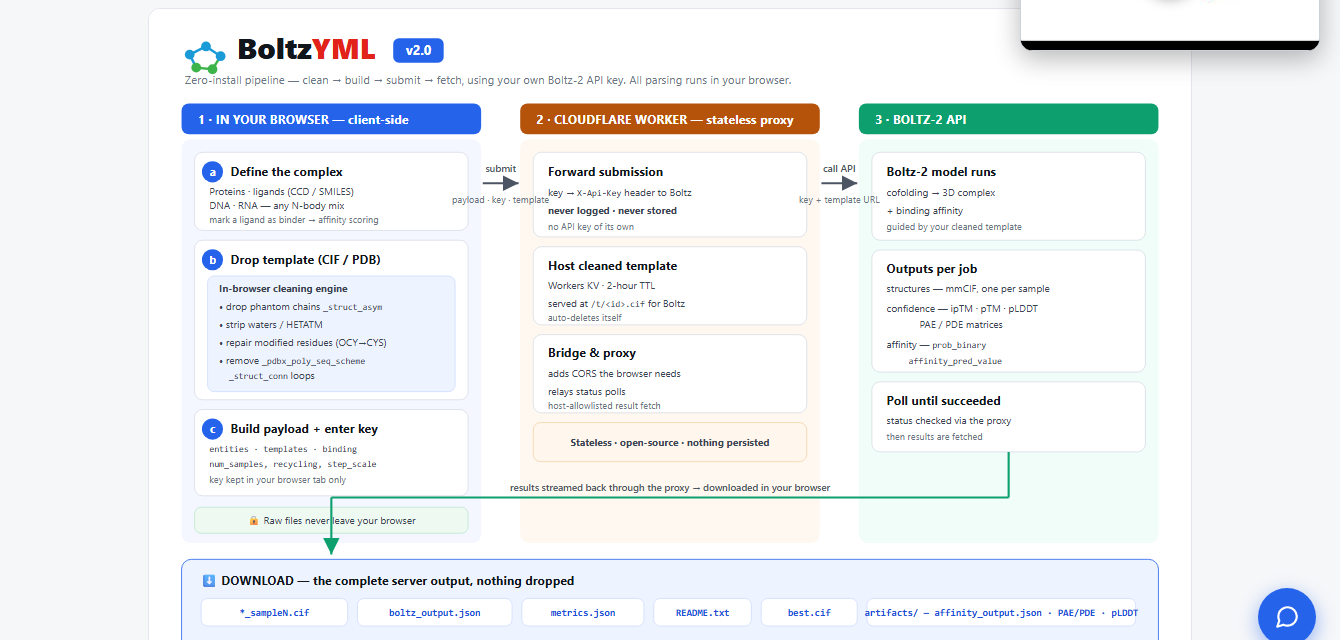The width and height of the screenshot is (1340, 640).
Task: Click 'never logged · never stored' text
Action: (612, 210)
